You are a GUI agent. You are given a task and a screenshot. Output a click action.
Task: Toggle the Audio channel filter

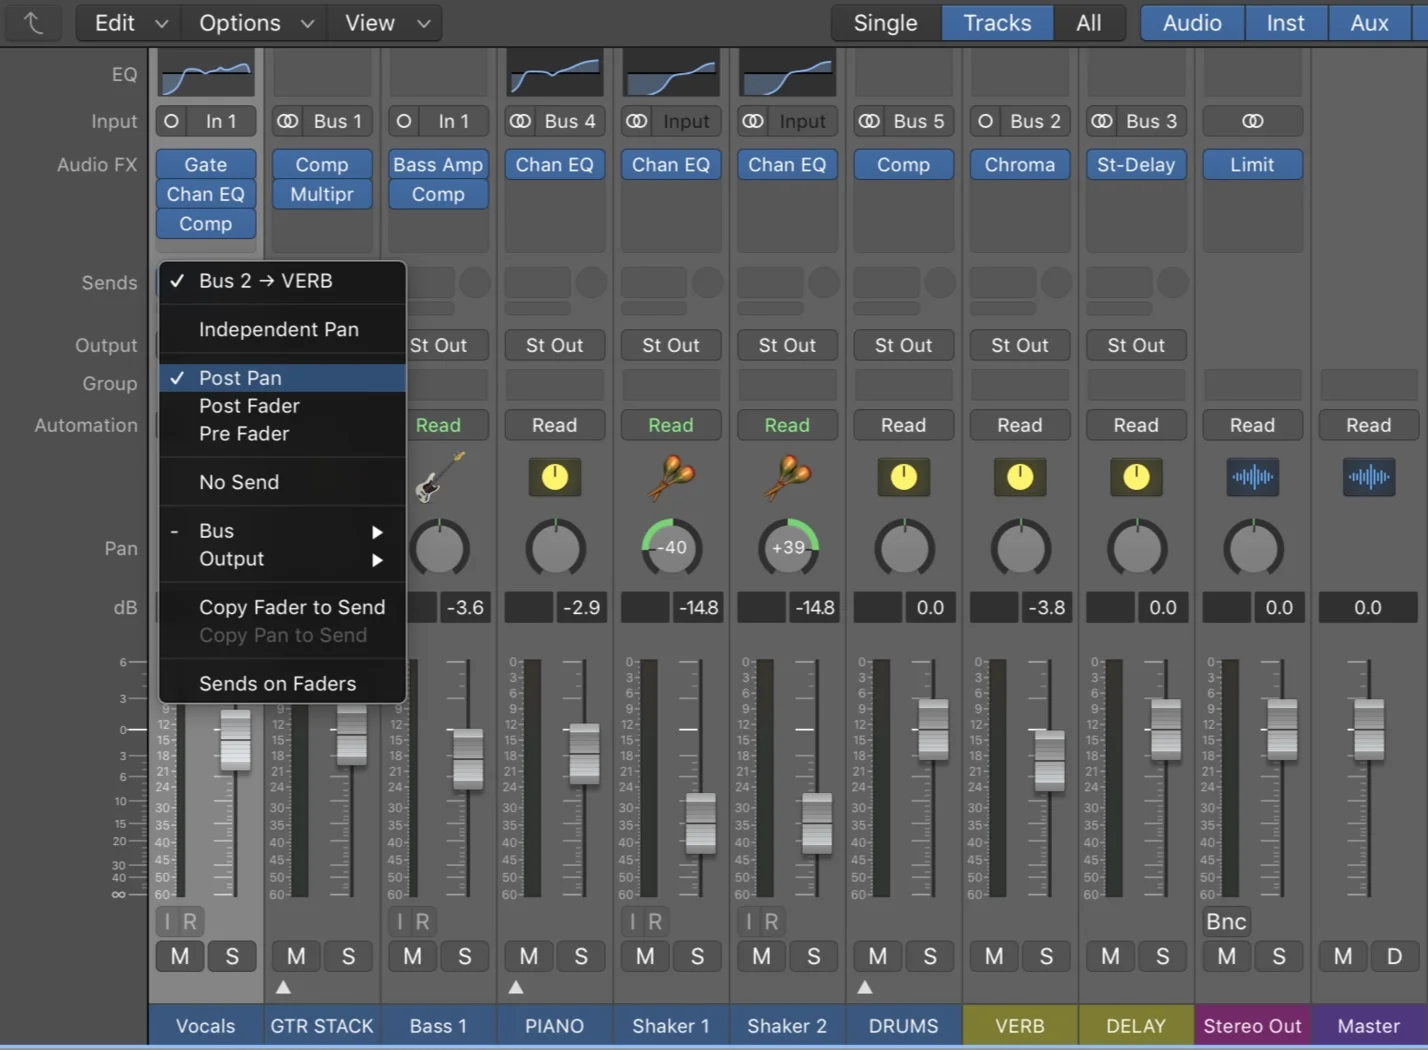click(x=1192, y=22)
